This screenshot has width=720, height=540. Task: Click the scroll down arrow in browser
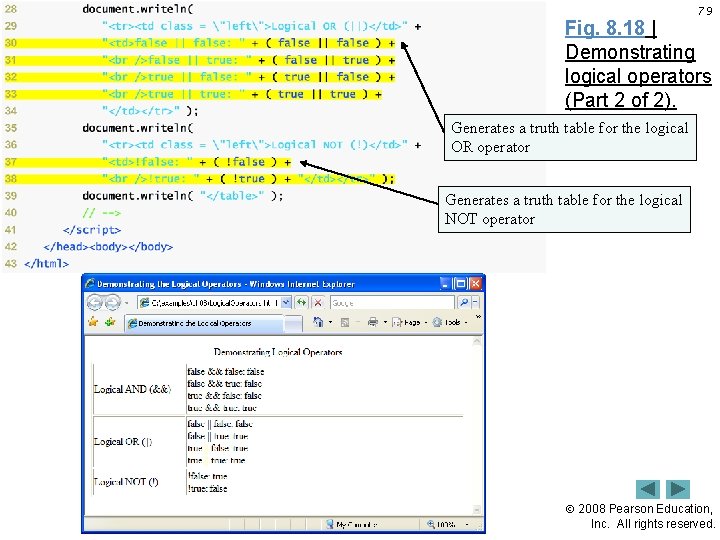[477, 509]
